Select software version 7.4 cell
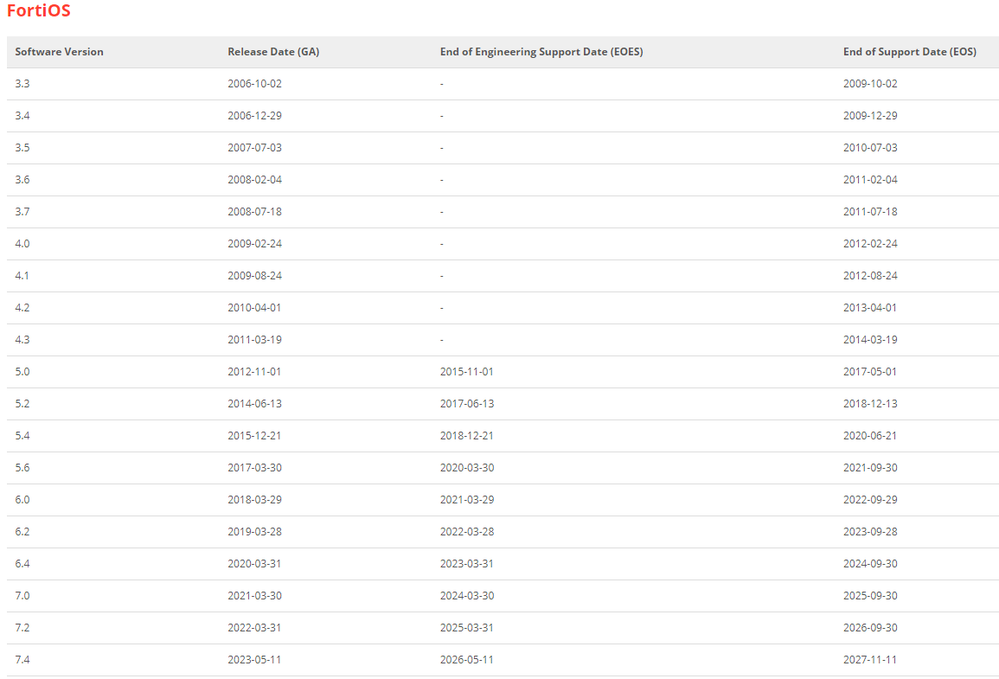The height and width of the screenshot is (679, 999). [x=22, y=660]
